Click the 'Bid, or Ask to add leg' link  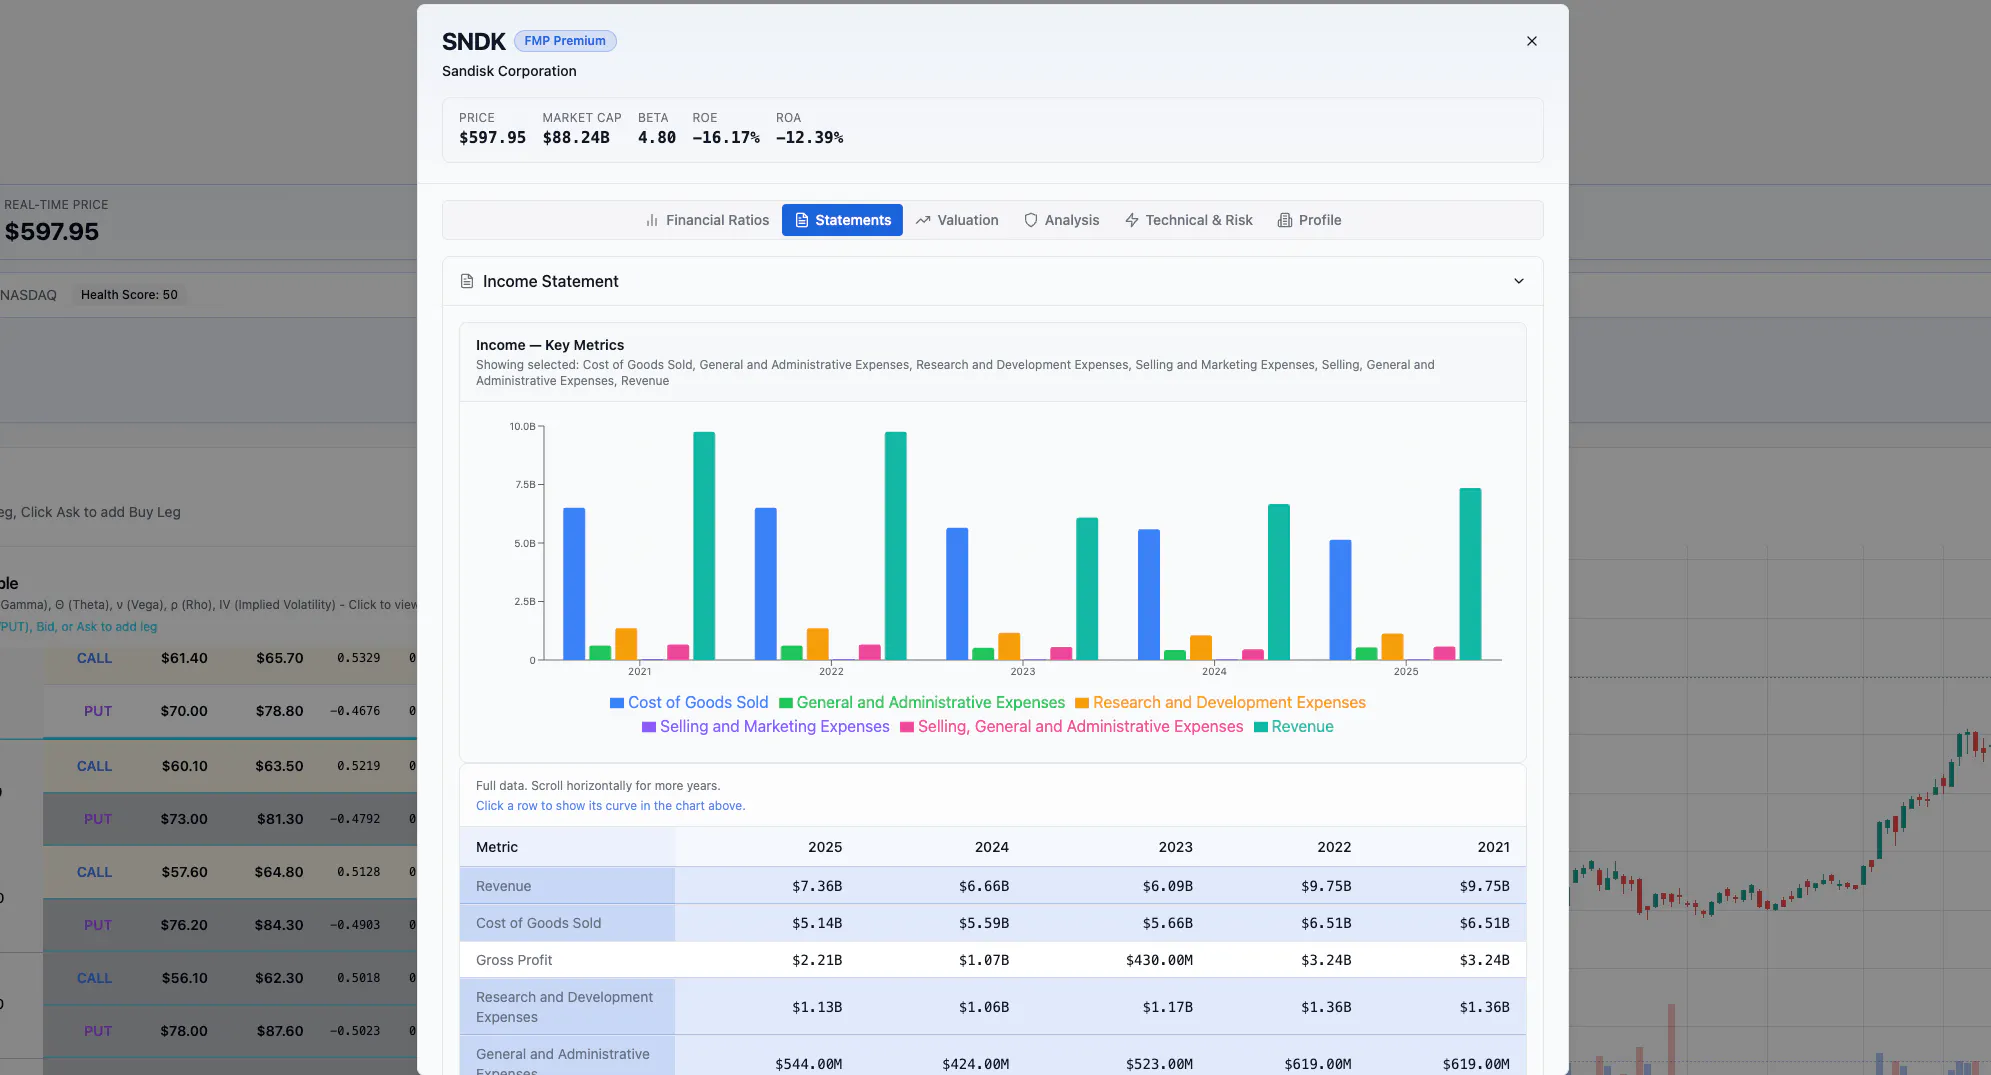pyautogui.click(x=97, y=627)
